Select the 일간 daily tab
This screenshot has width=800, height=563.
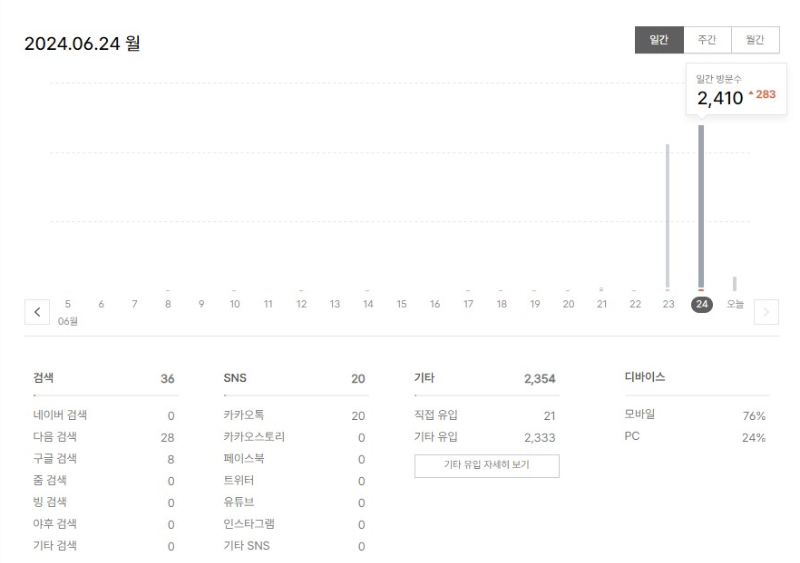pos(659,40)
